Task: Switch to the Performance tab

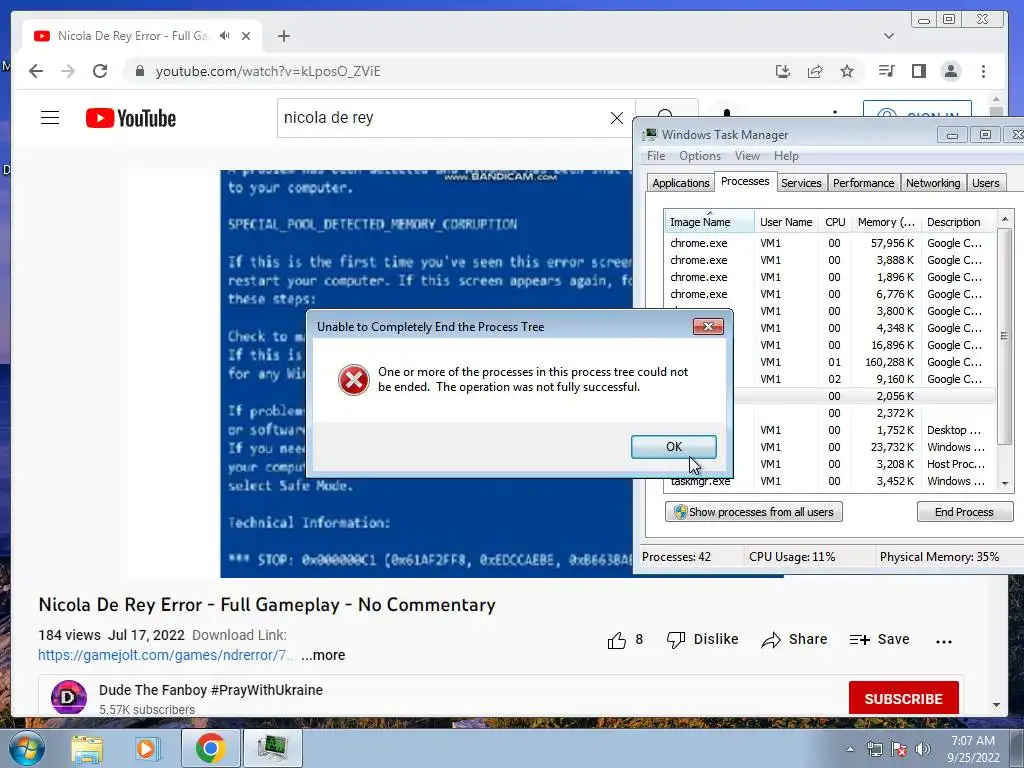Action: tap(863, 183)
